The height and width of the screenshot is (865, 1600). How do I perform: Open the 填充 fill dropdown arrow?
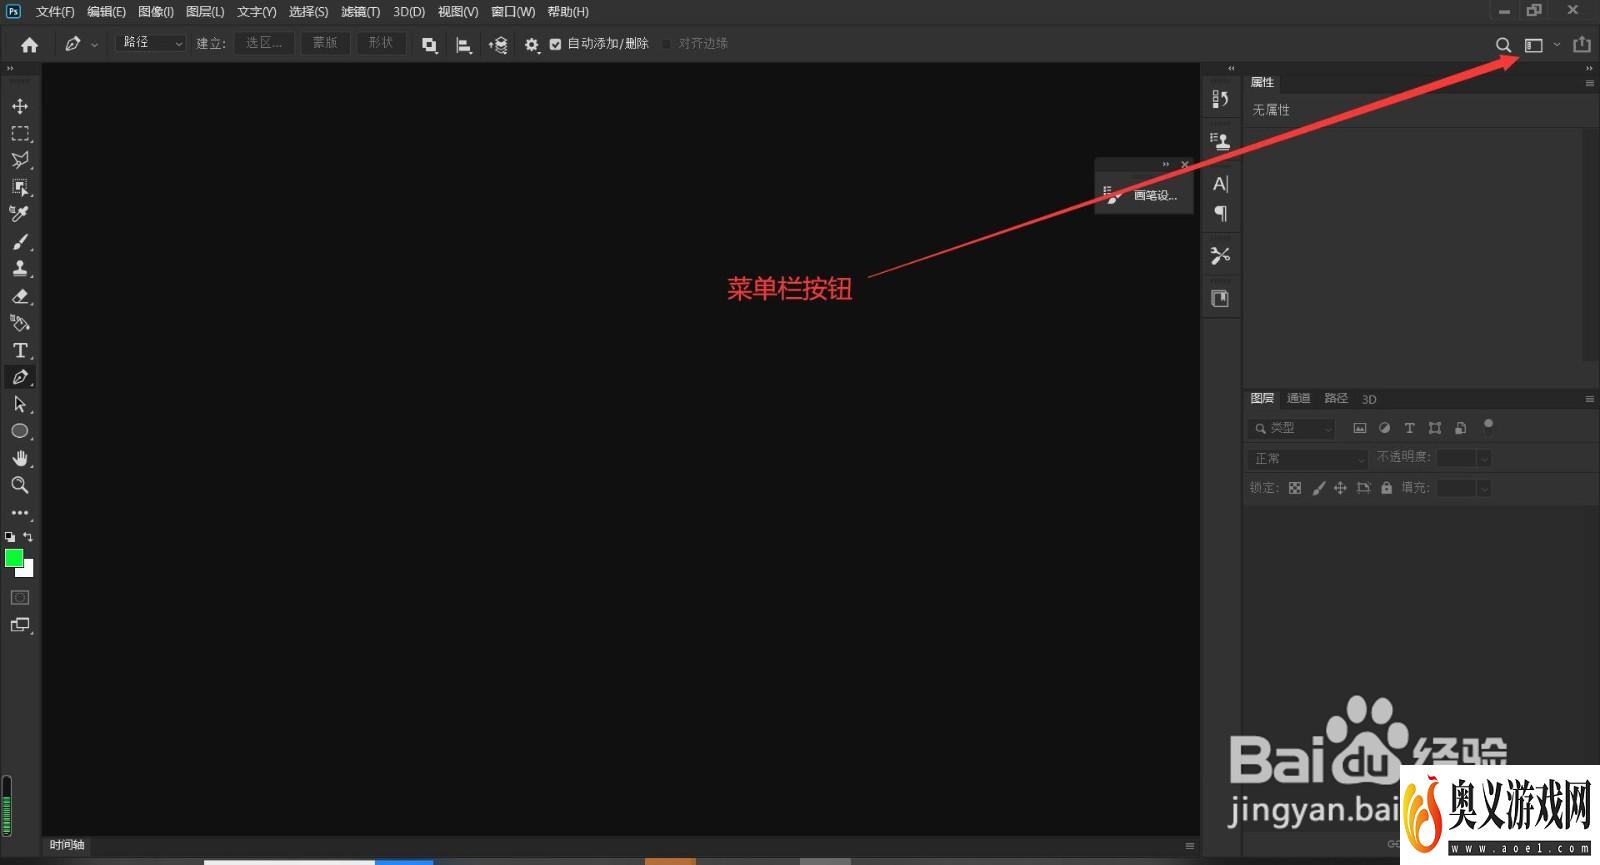pos(1484,488)
